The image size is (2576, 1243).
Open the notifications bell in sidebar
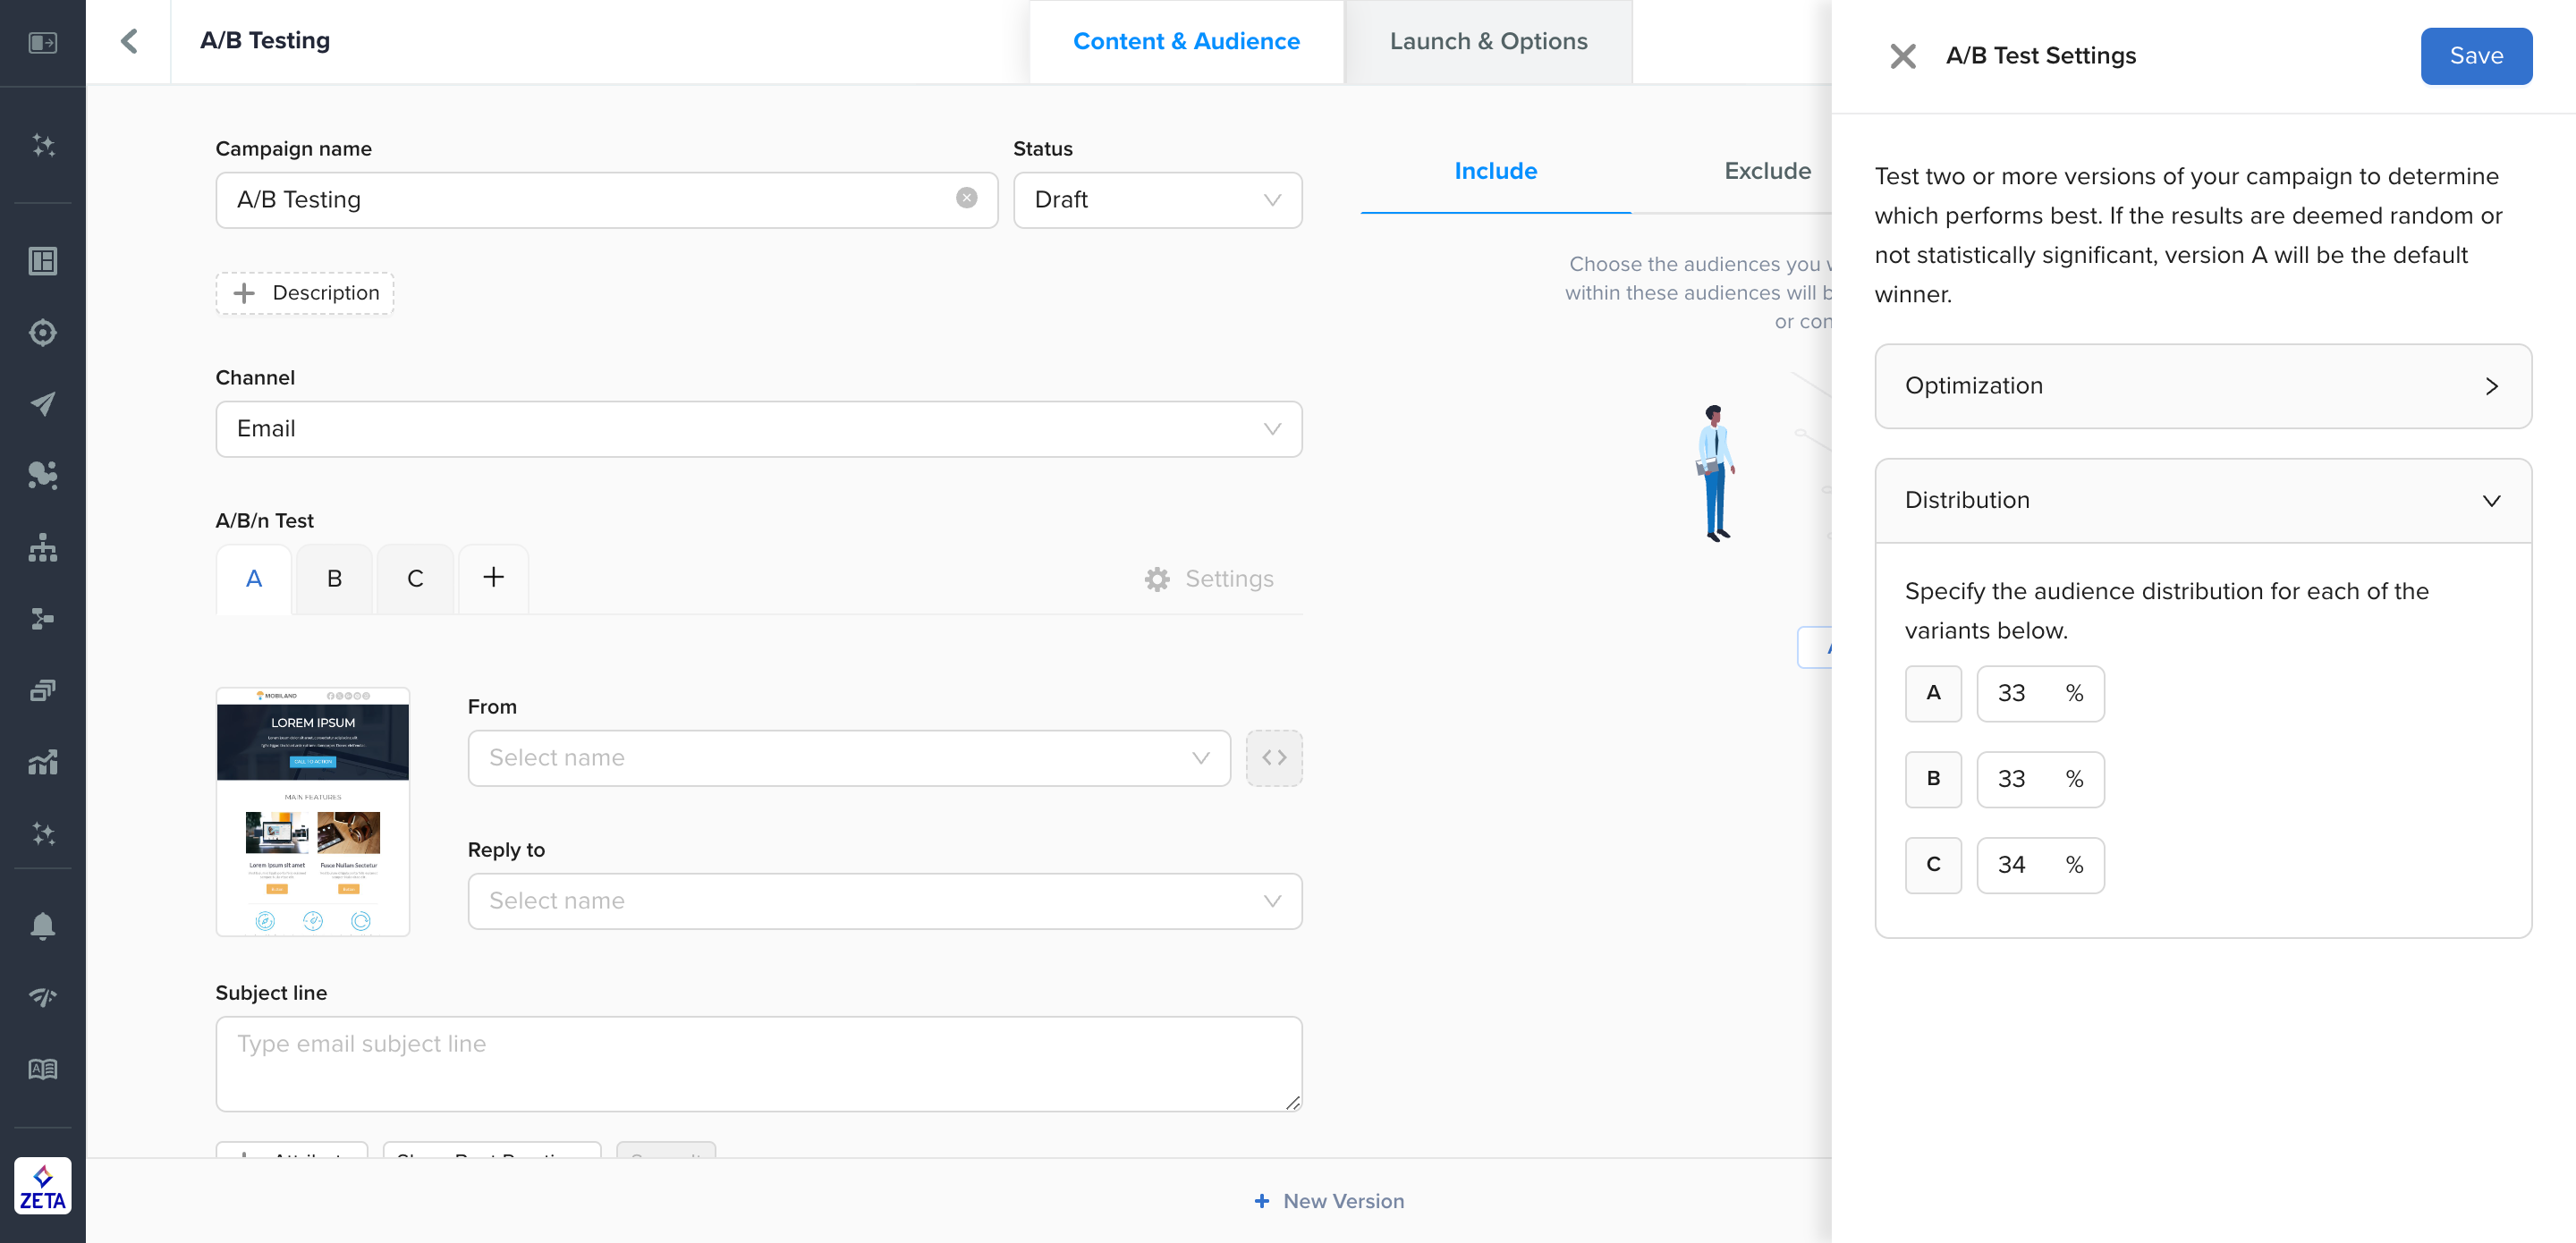pyautogui.click(x=43, y=925)
